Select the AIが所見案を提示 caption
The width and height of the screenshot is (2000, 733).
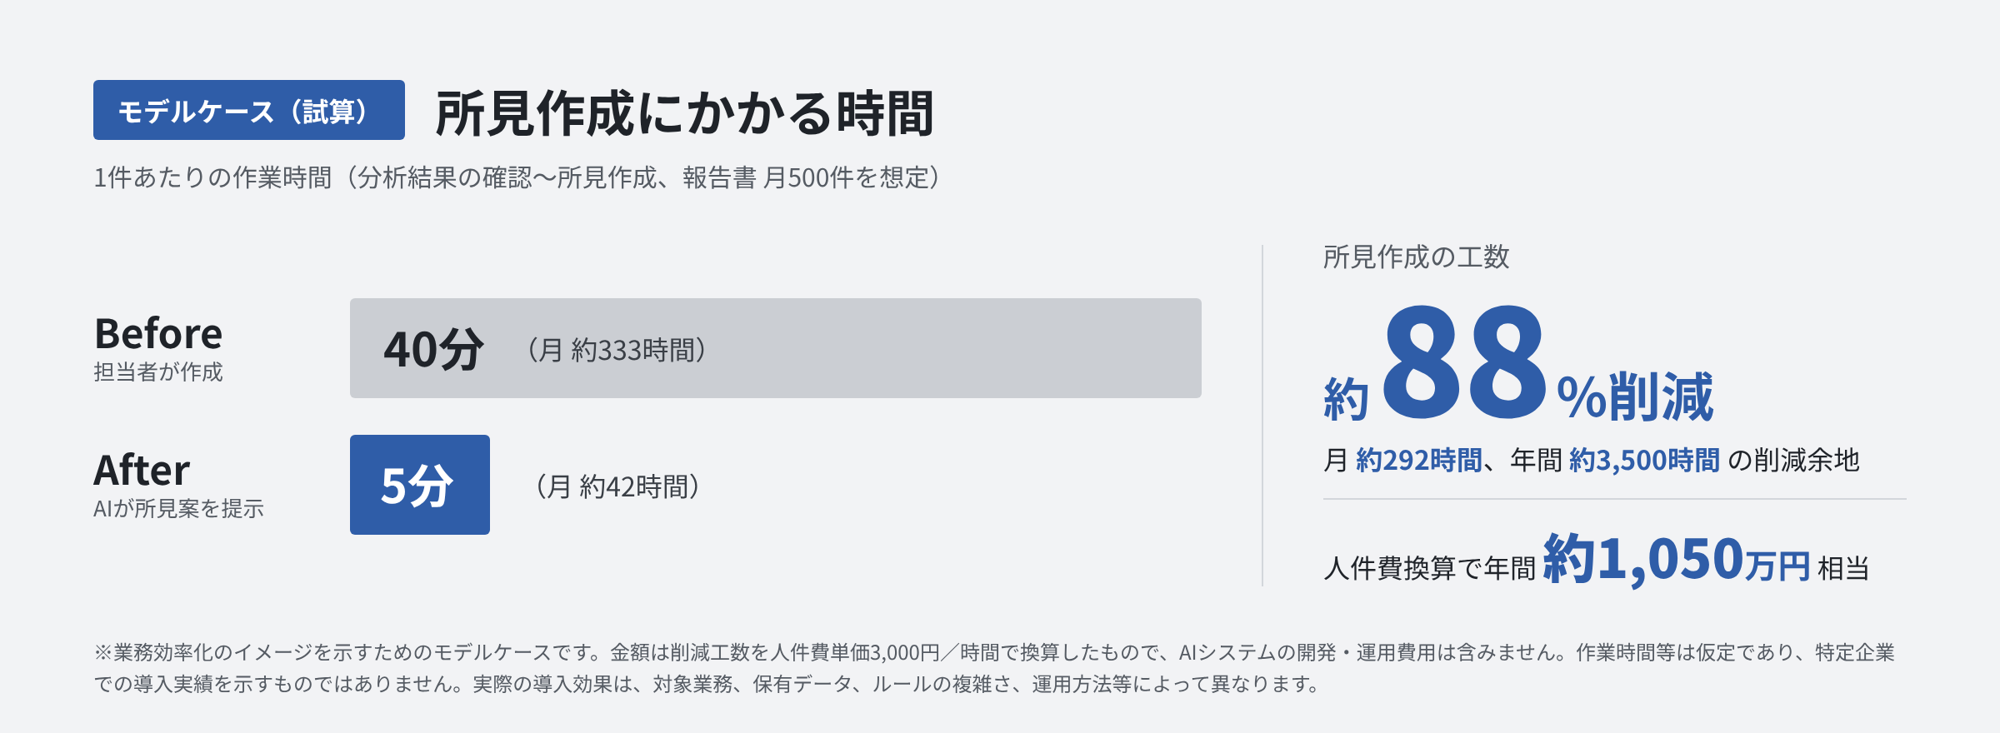pos(178,508)
